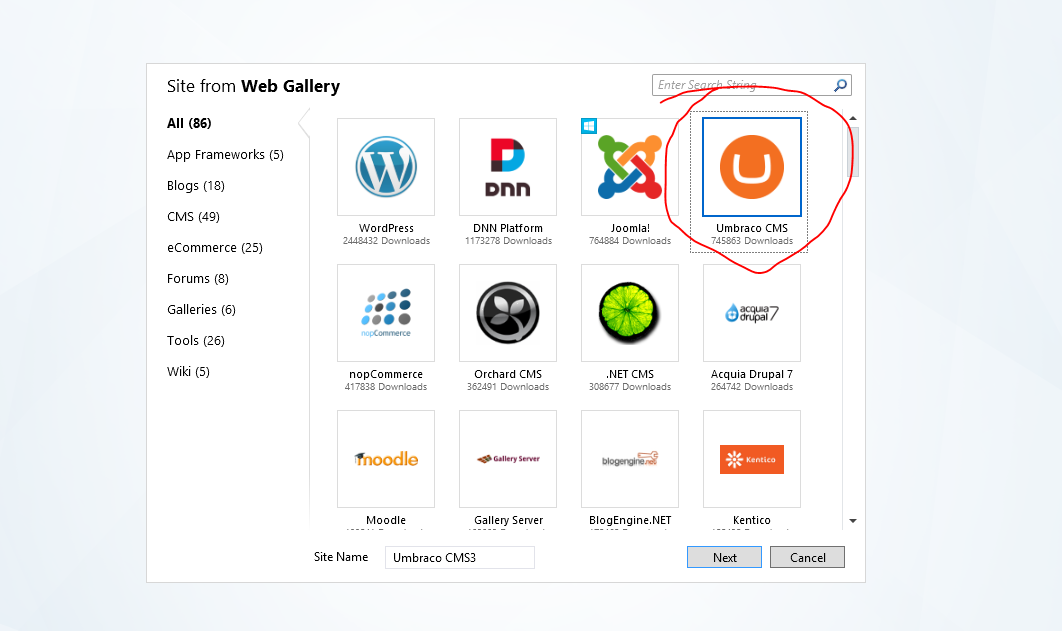Viewport: 1062px width, 631px height.
Task: Select the Orchard CMS icon
Action: coord(508,313)
